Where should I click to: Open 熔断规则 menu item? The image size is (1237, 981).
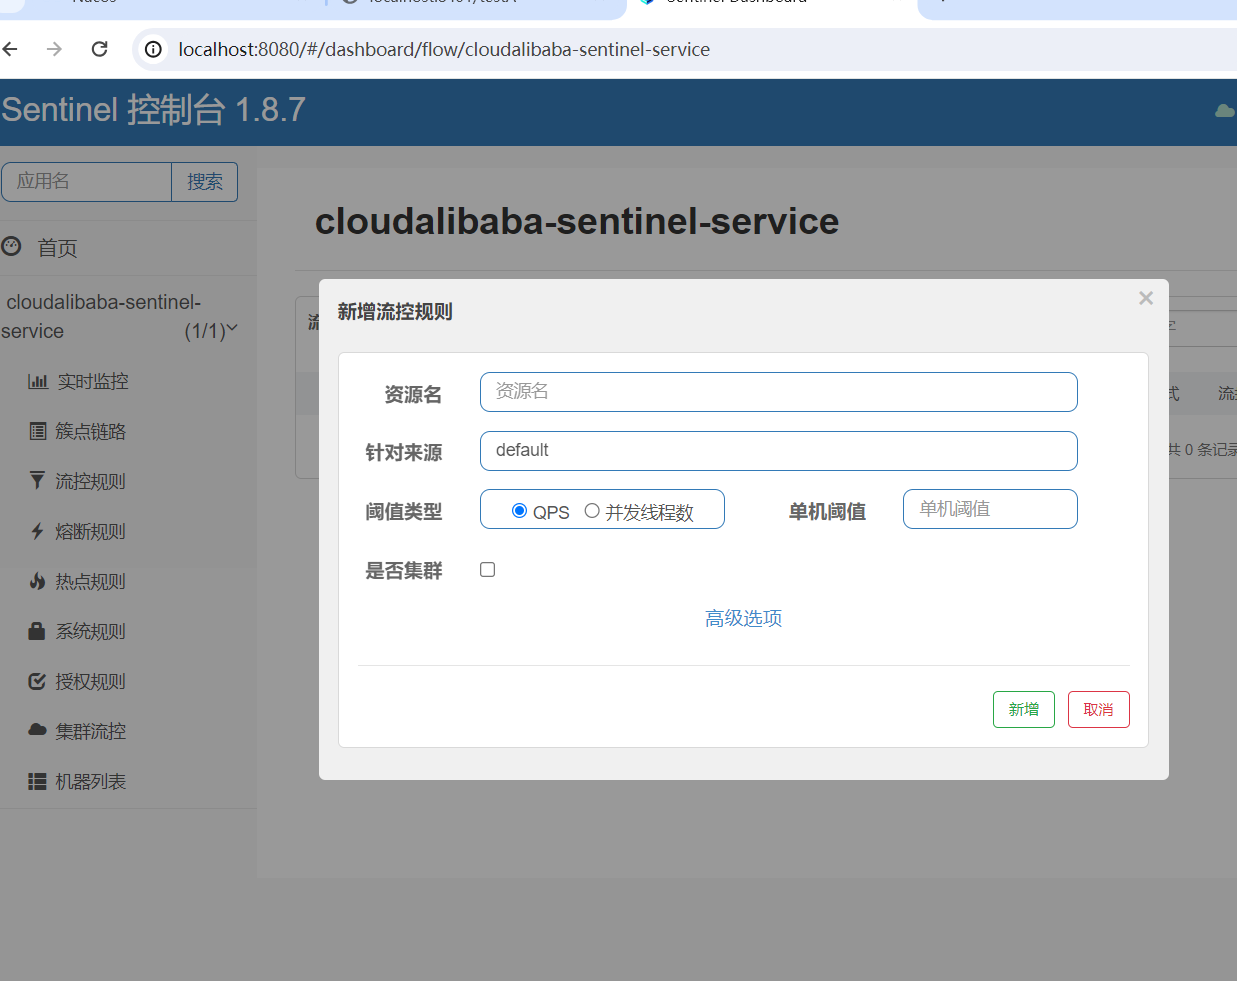click(x=91, y=531)
